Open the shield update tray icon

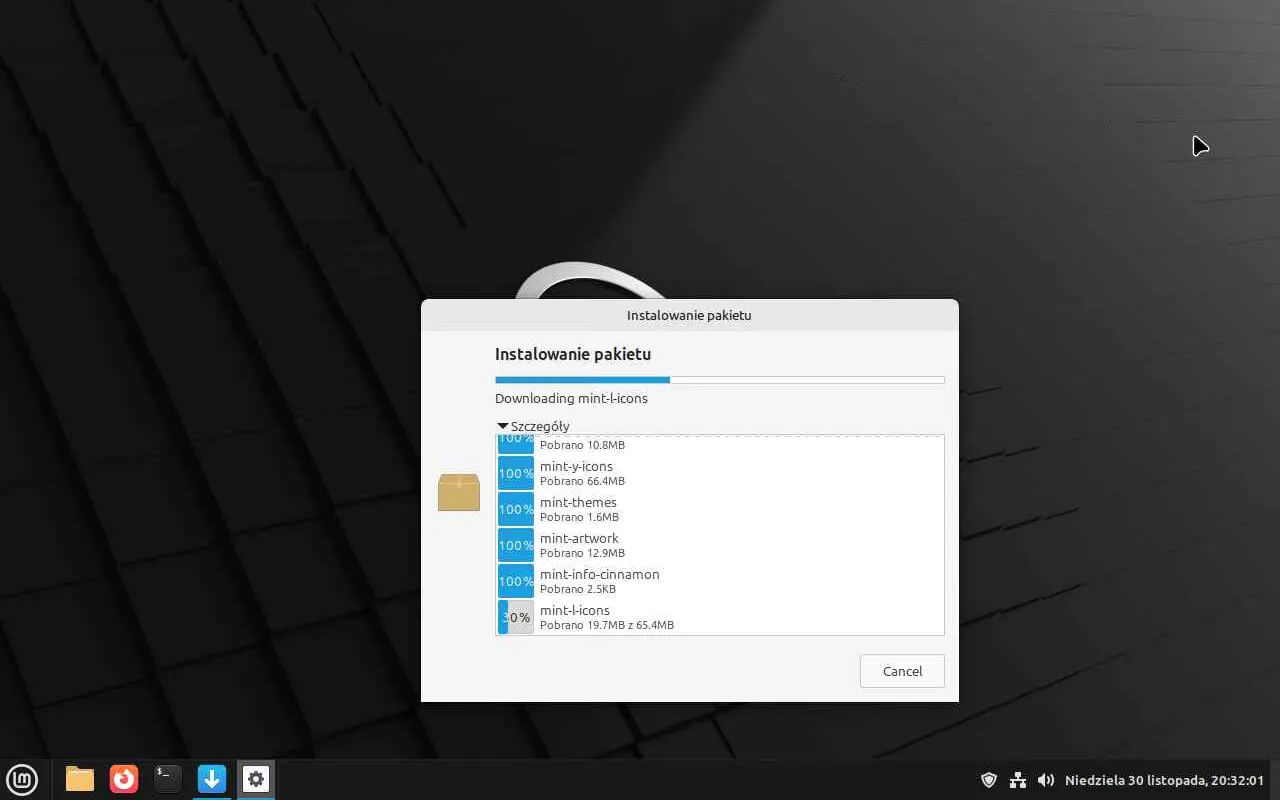(989, 780)
